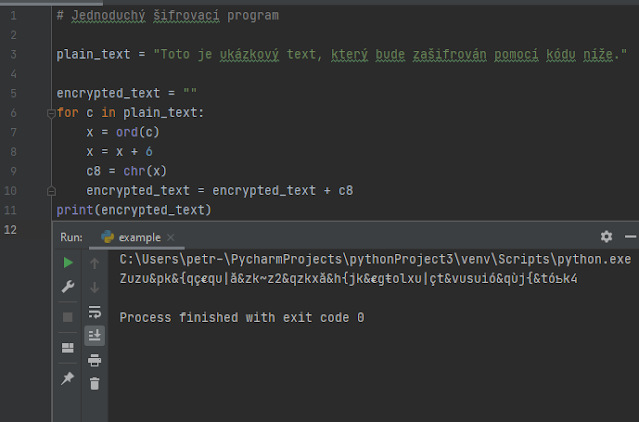Toggle scroll to end of output
639x422 pixels.
pyautogui.click(x=95, y=336)
